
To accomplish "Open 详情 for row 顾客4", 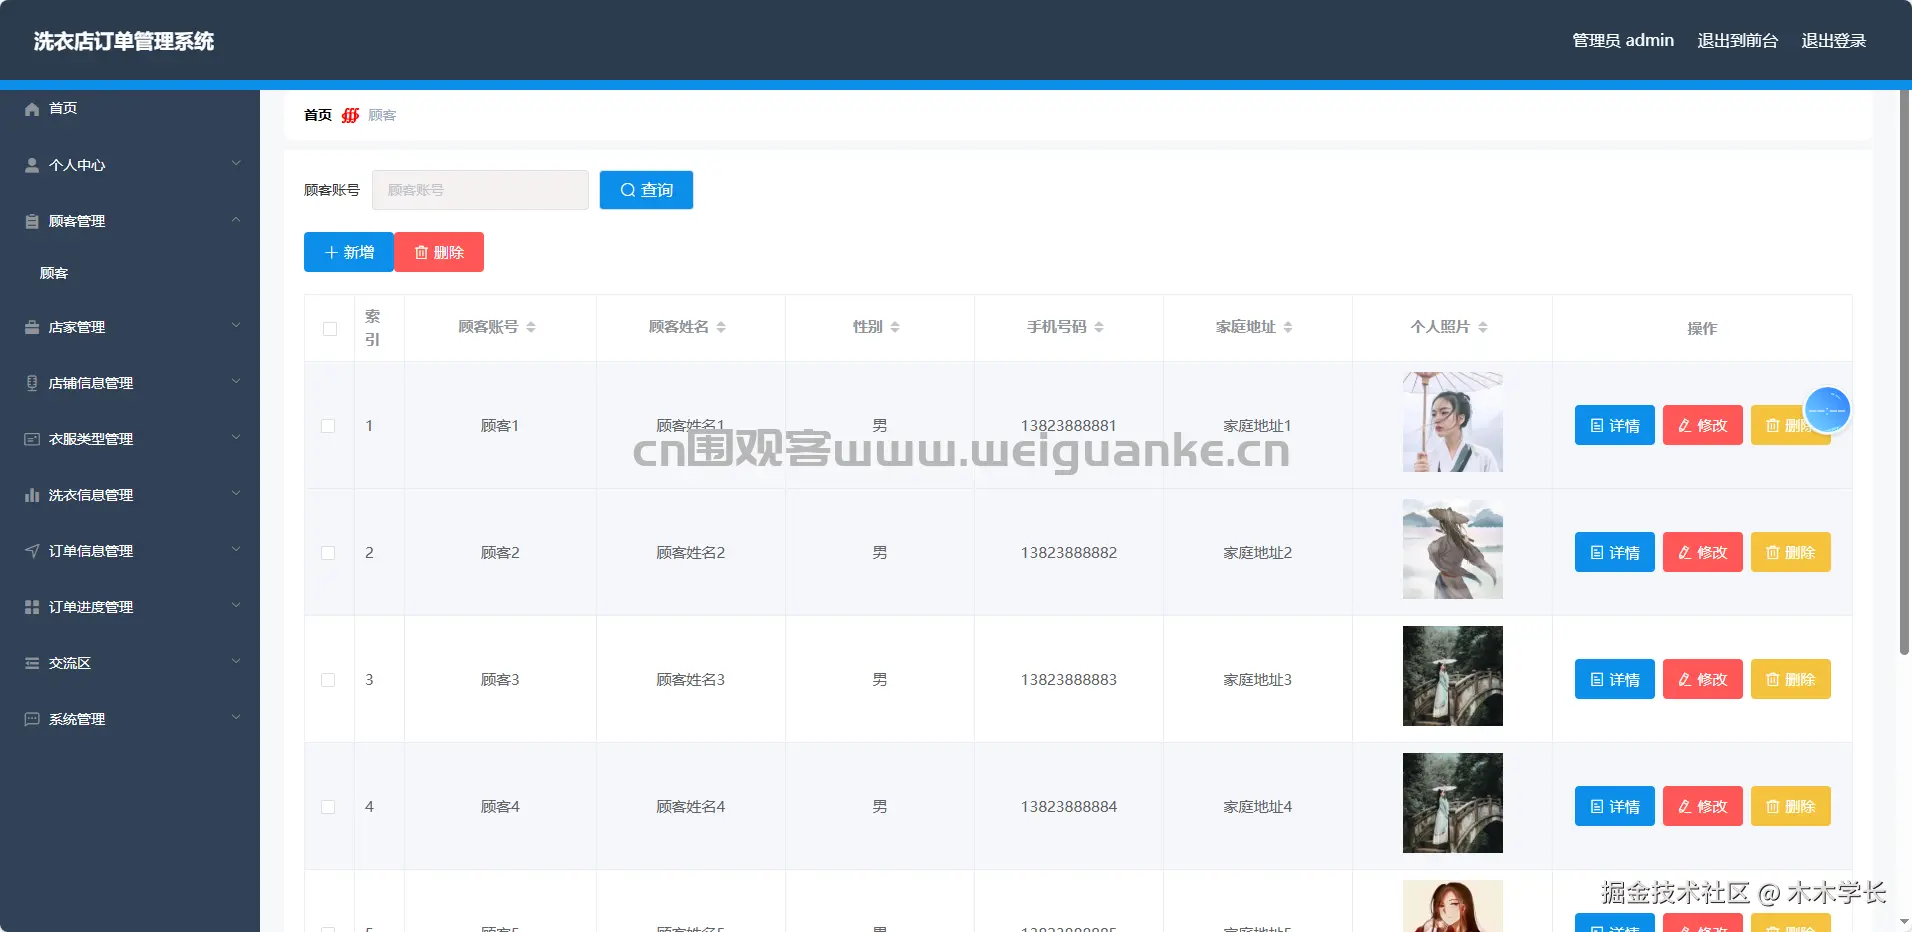I will click(x=1615, y=806).
